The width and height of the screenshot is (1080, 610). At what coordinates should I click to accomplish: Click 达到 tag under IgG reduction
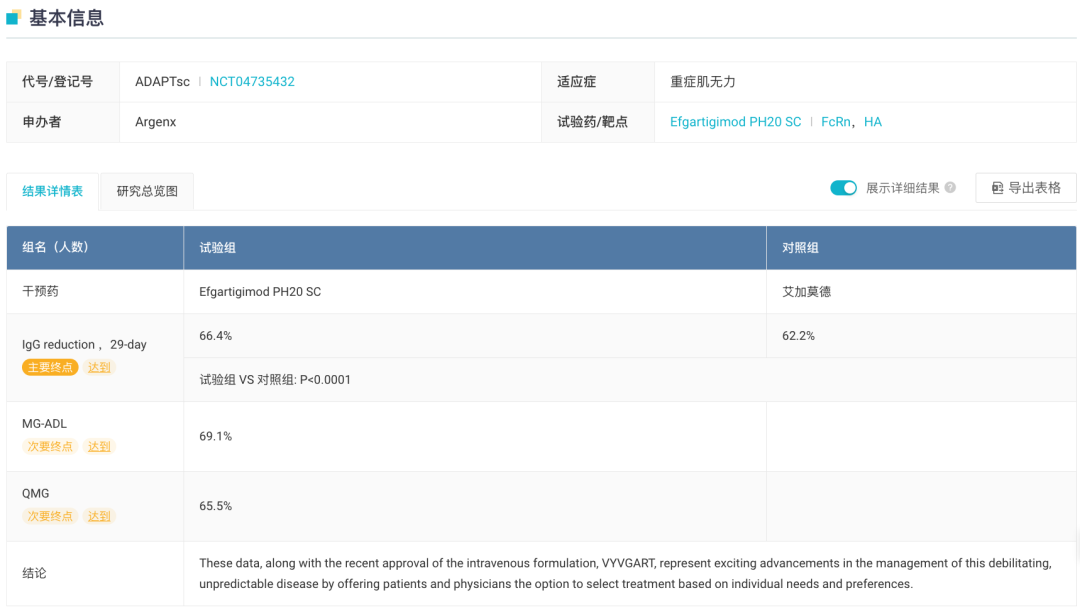tap(100, 367)
